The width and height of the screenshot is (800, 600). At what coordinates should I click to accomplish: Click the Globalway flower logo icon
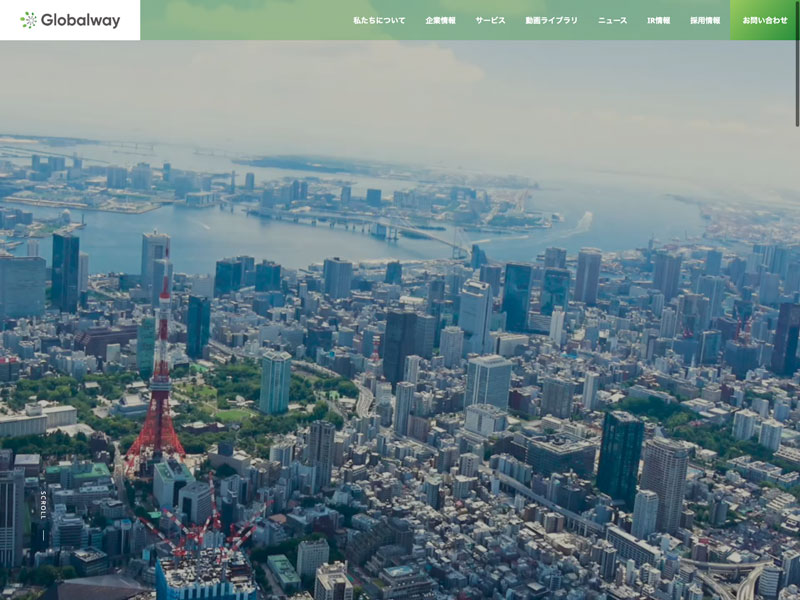click(x=28, y=20)
